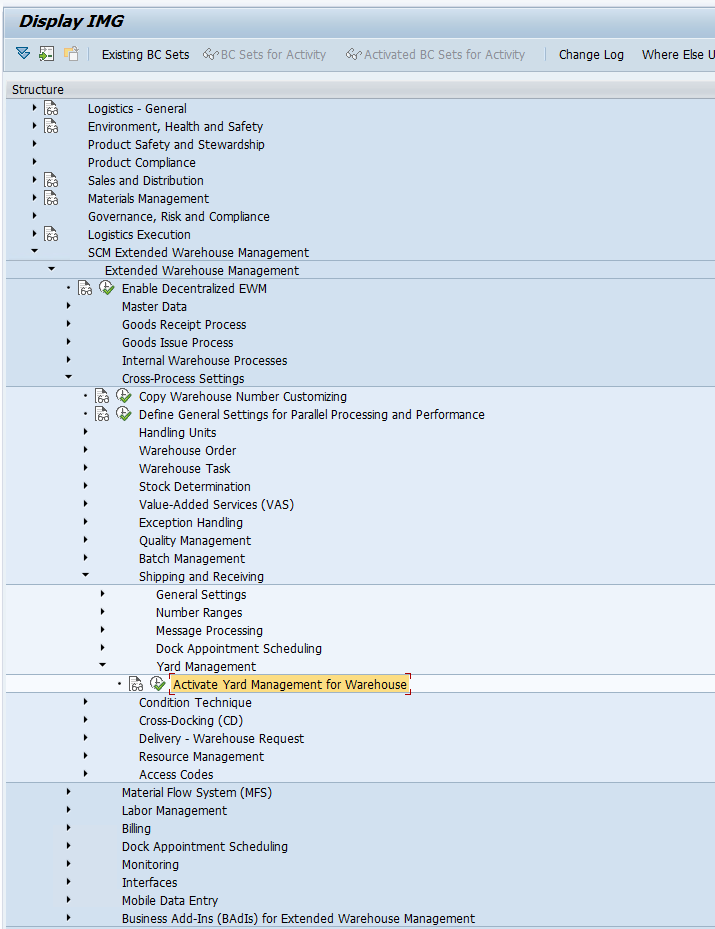Expand the Material Flow System (MFS) node

pyautogui.click(x=69, y=792)
